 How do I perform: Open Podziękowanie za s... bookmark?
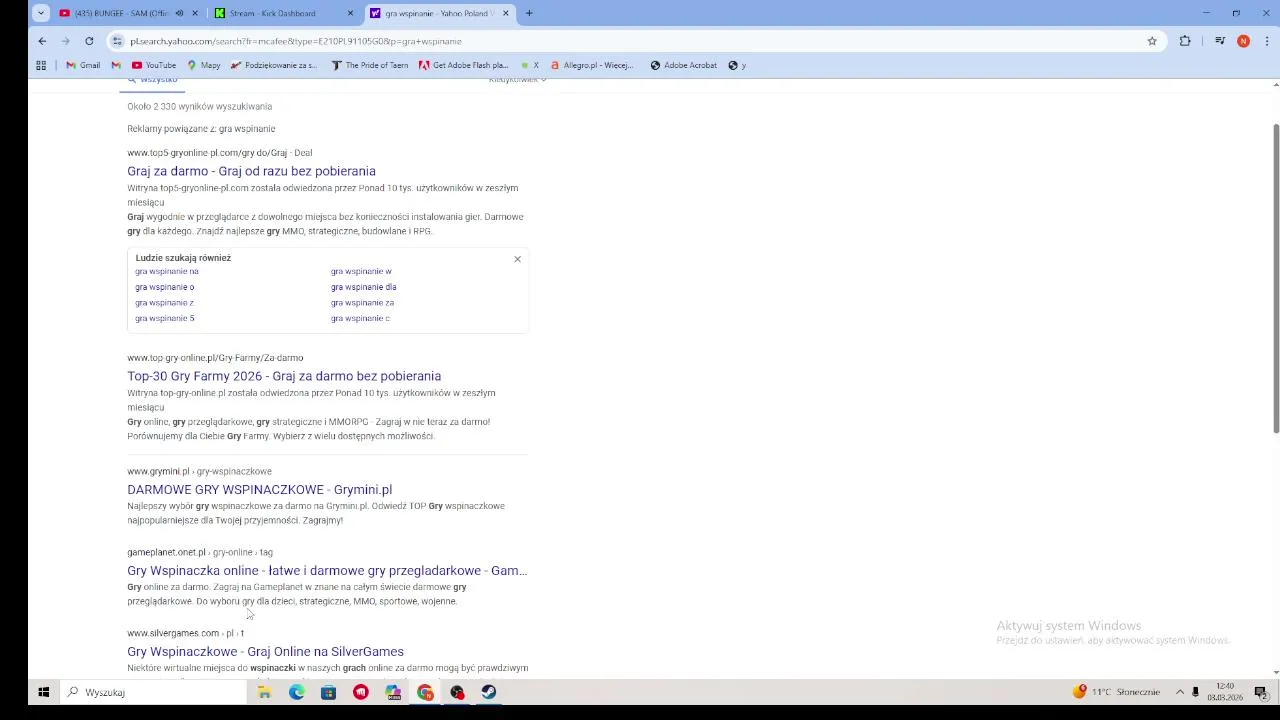pos(273,65)
